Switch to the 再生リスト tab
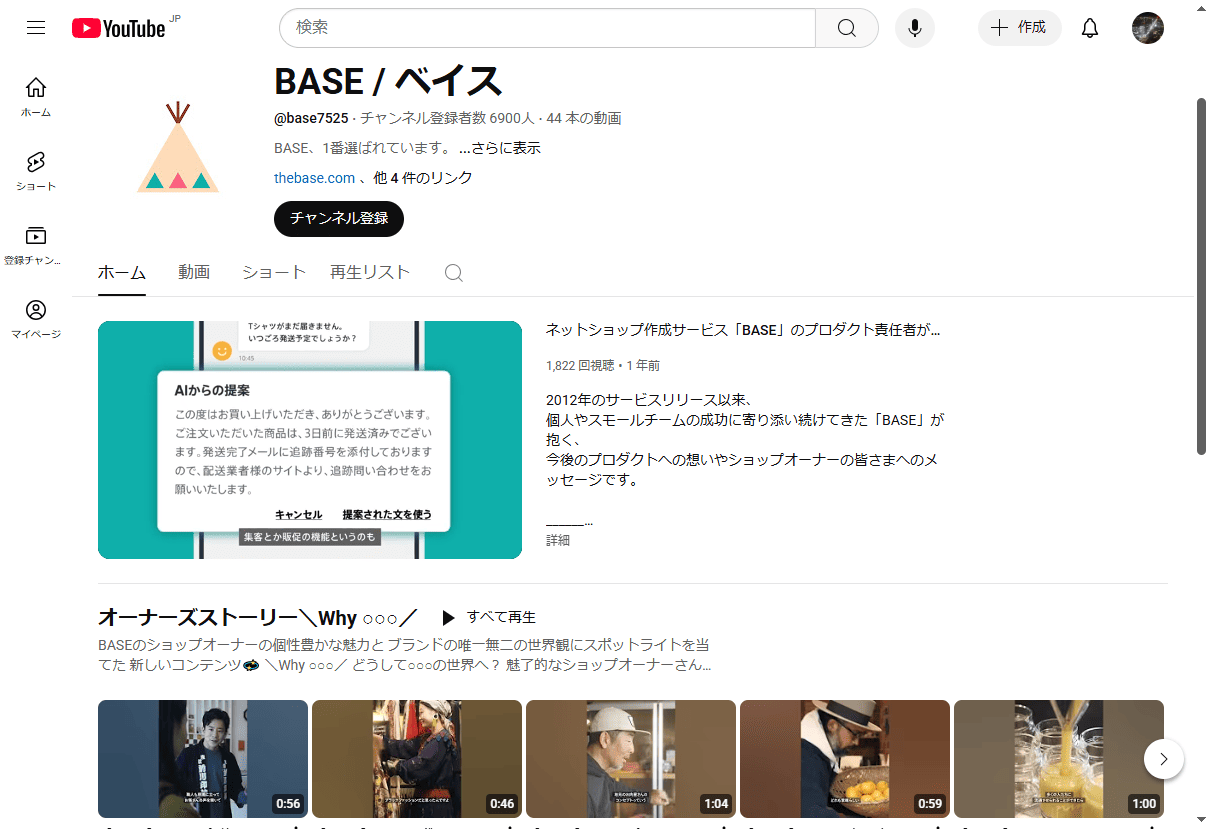Image resolution: width=1209 pixels, height=829 pixels. point(370,273)
